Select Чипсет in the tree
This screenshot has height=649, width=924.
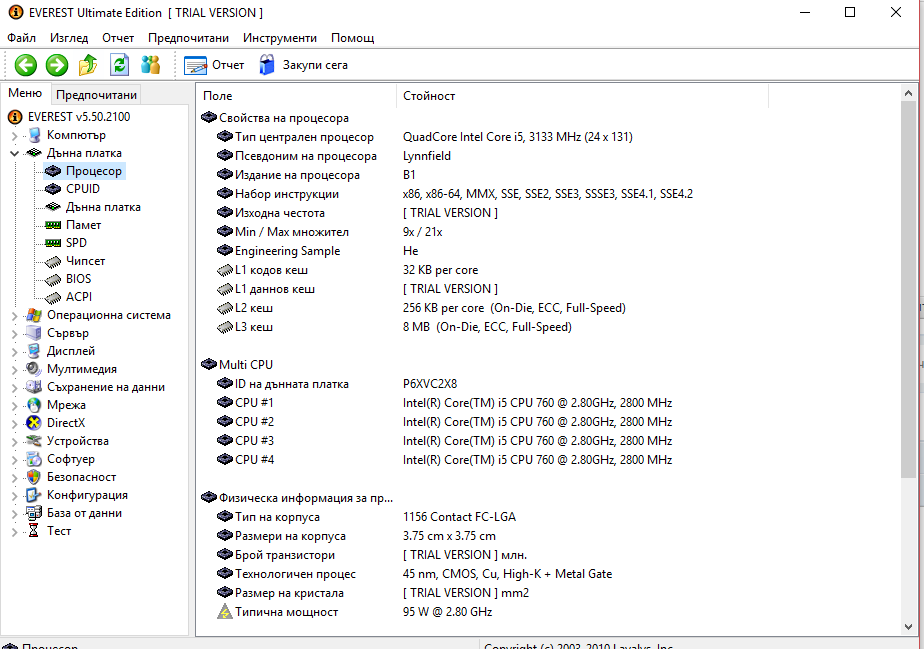tap(85, 261)
